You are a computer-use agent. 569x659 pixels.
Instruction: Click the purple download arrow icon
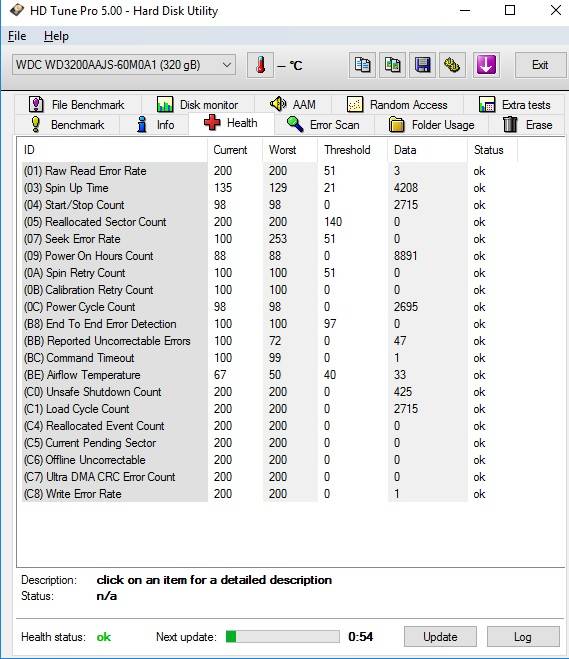(x=486, y=65)
